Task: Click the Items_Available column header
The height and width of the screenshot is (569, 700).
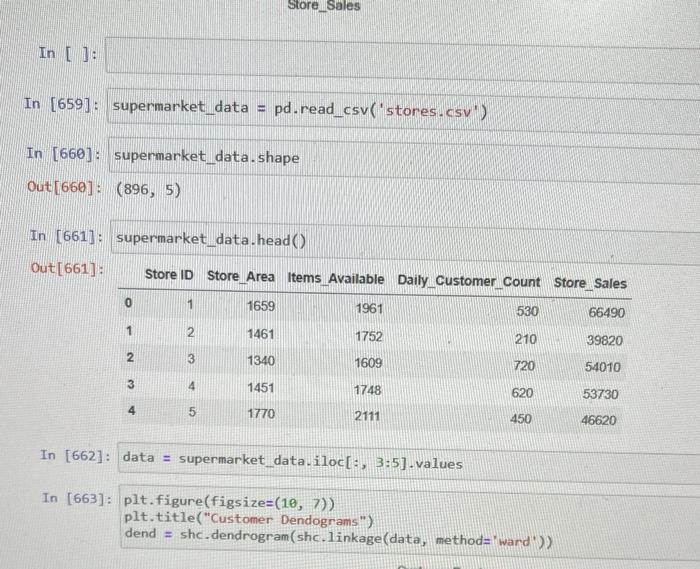Action: coord(336,278)
